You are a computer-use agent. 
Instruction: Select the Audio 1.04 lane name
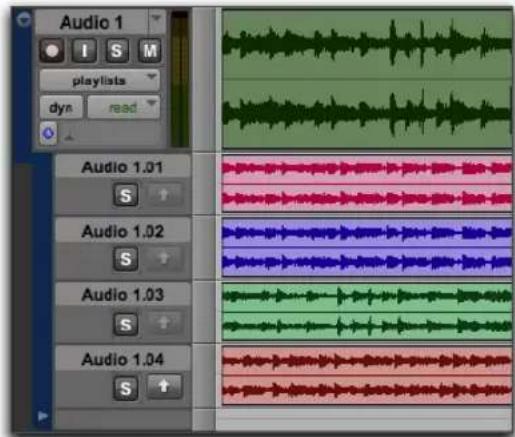[123, 359]
